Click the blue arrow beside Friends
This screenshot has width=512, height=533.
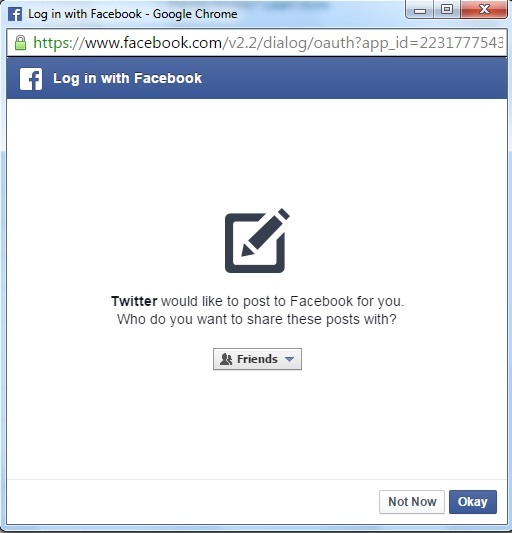(289, 359)
